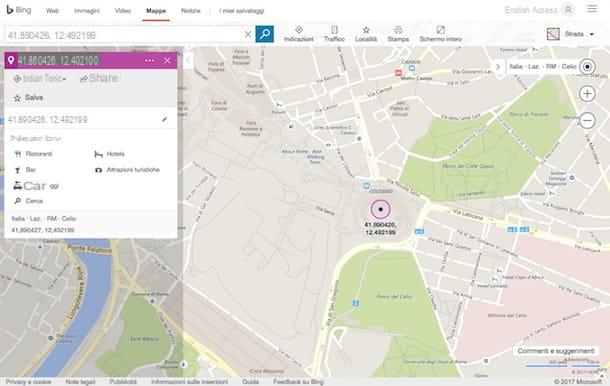Screen dimensions: 610x386
Task: Click the locate me button
Action: pyautogui.click(x=587, y=67)
